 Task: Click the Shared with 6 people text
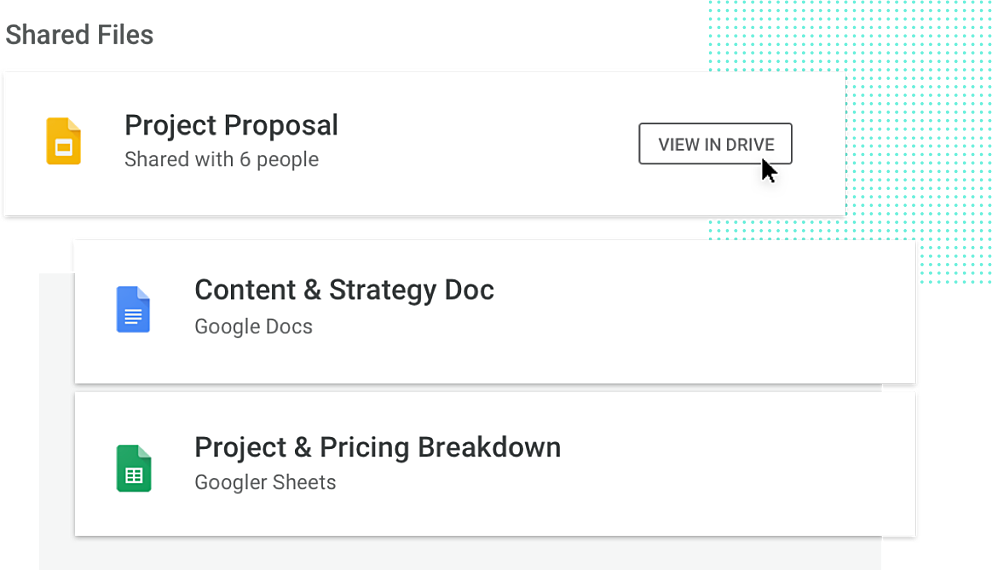point(221,159)
